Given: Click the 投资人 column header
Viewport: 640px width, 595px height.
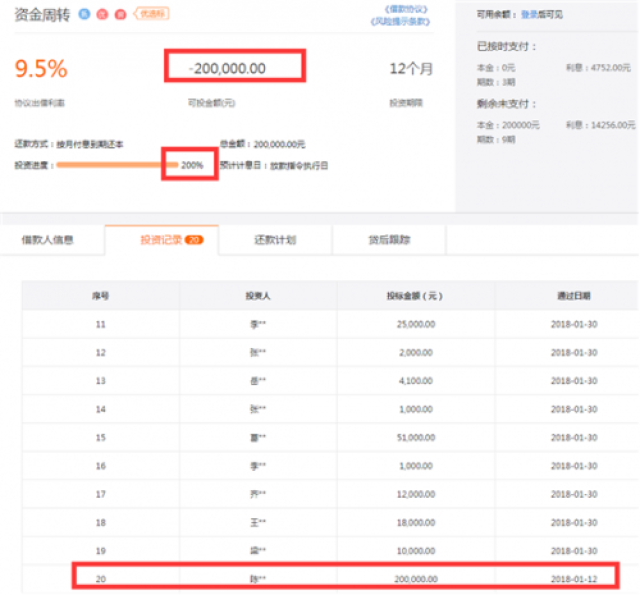Looking at the screenshot, I should (258, 296).
